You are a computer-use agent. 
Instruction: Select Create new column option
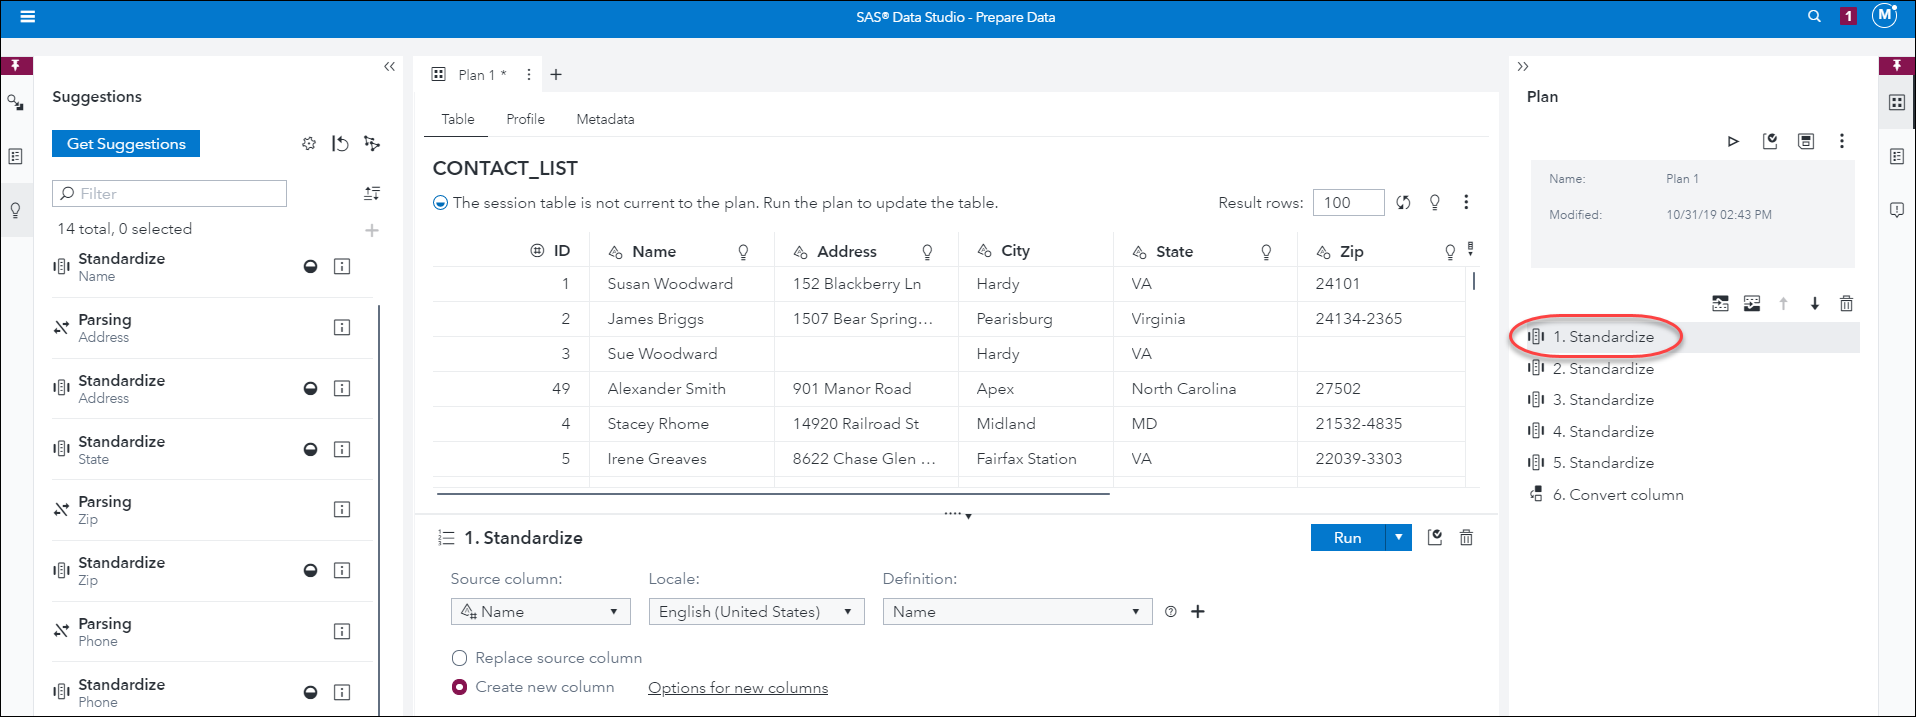[x=460, y=687]
